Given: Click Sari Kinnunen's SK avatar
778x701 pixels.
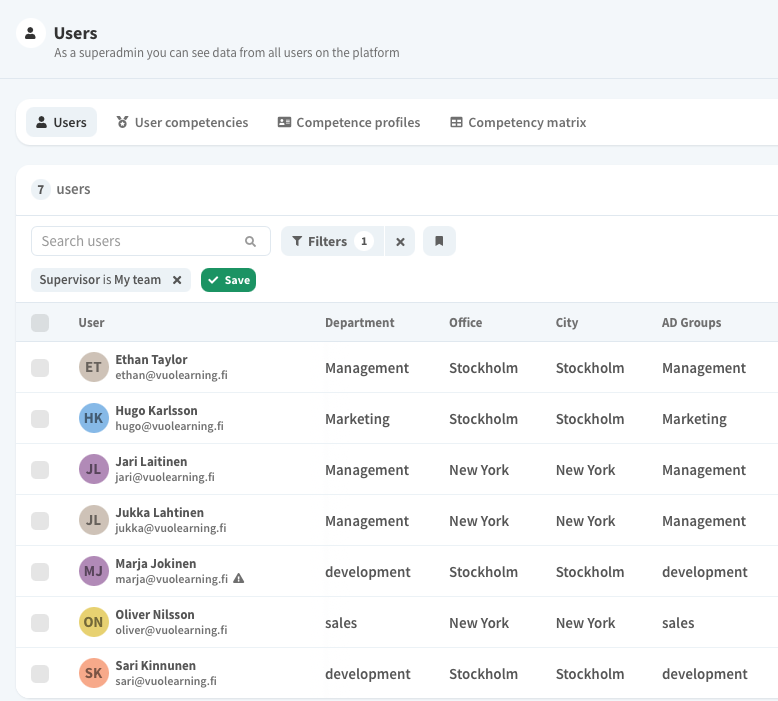Looking at the screenshot, I should 94,673.
